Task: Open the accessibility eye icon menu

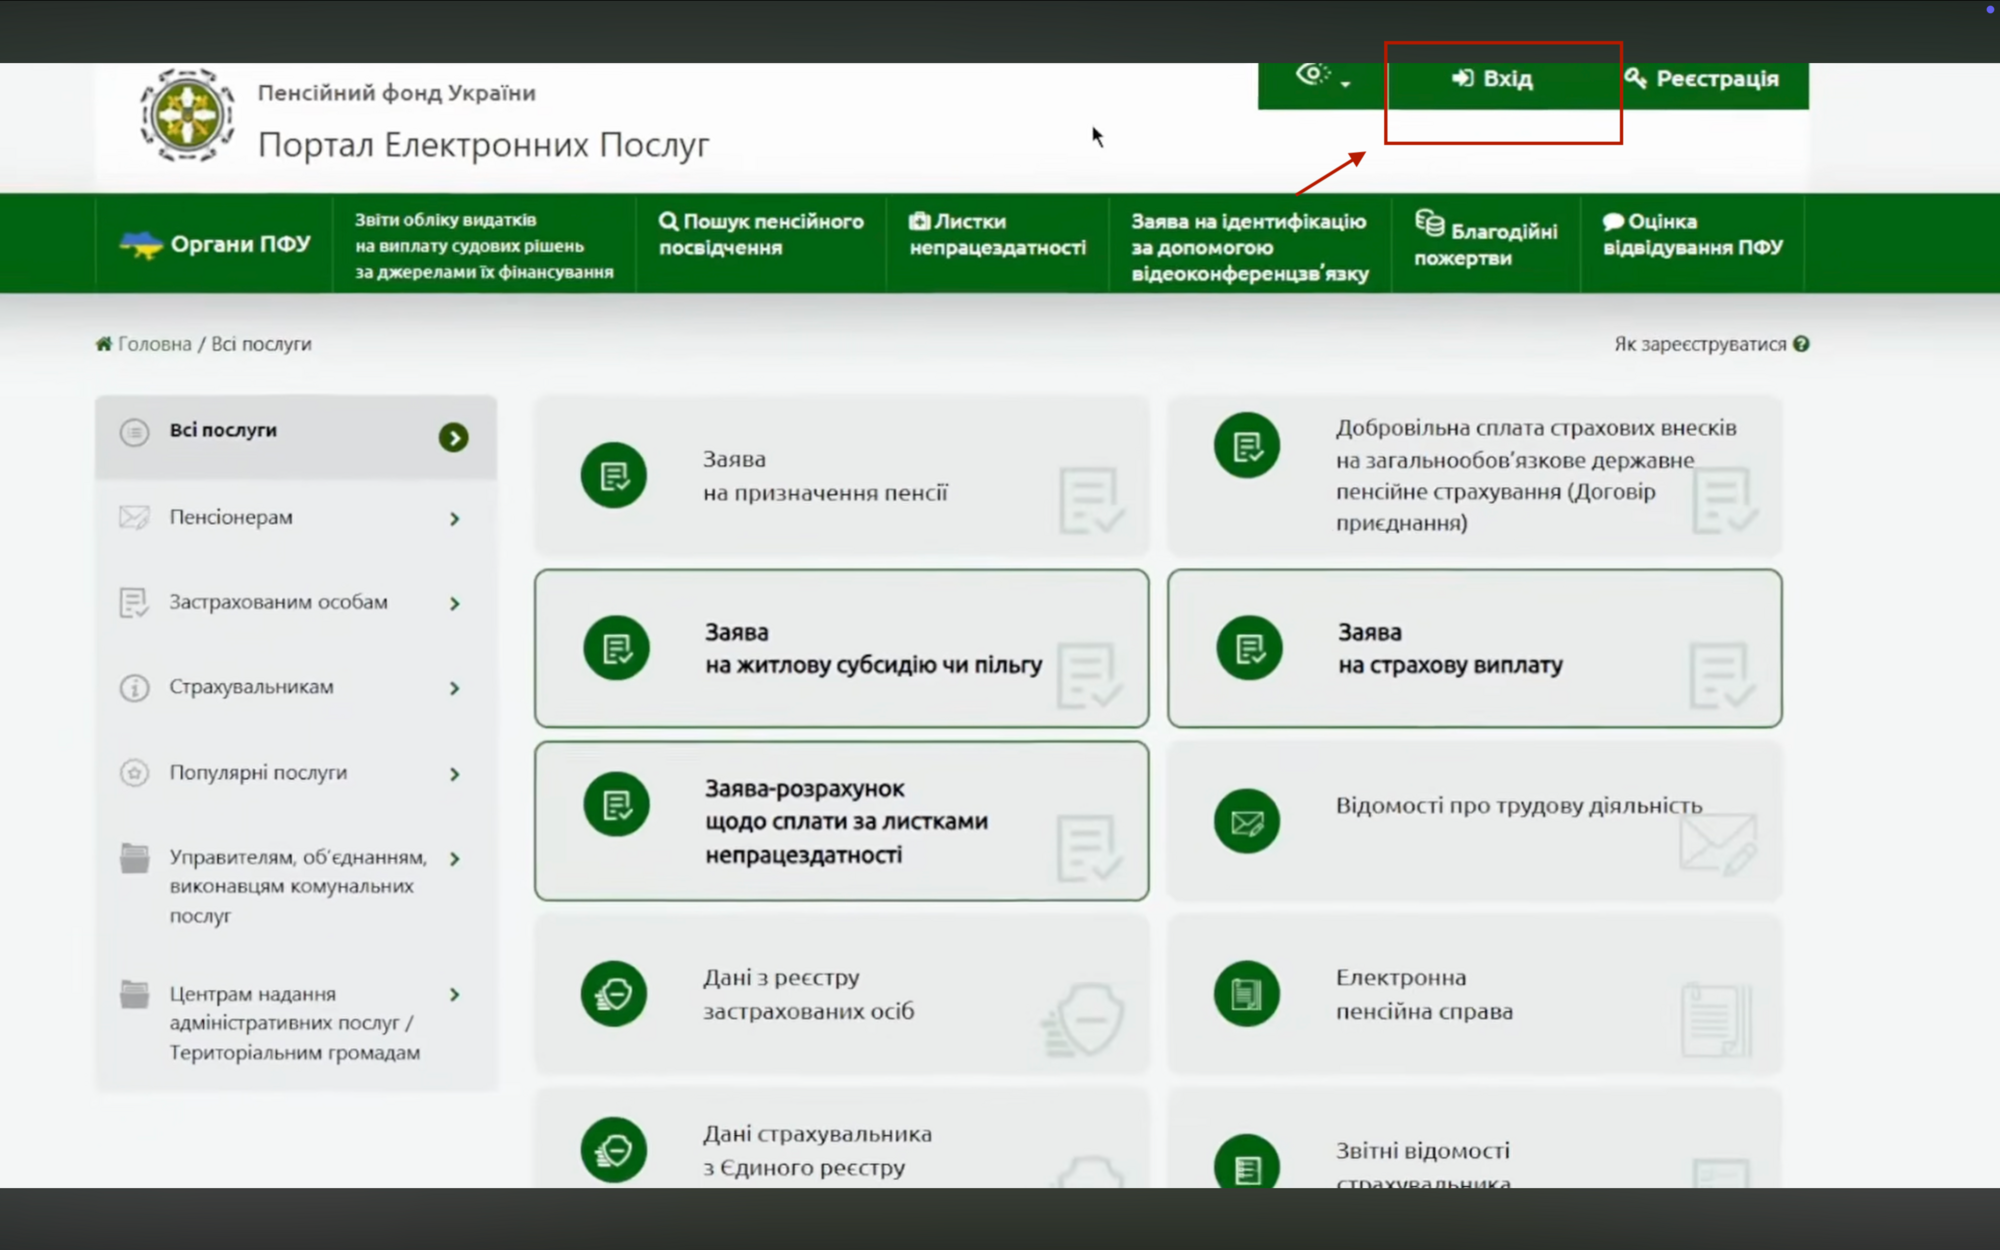Action: tap(1312, 75)
